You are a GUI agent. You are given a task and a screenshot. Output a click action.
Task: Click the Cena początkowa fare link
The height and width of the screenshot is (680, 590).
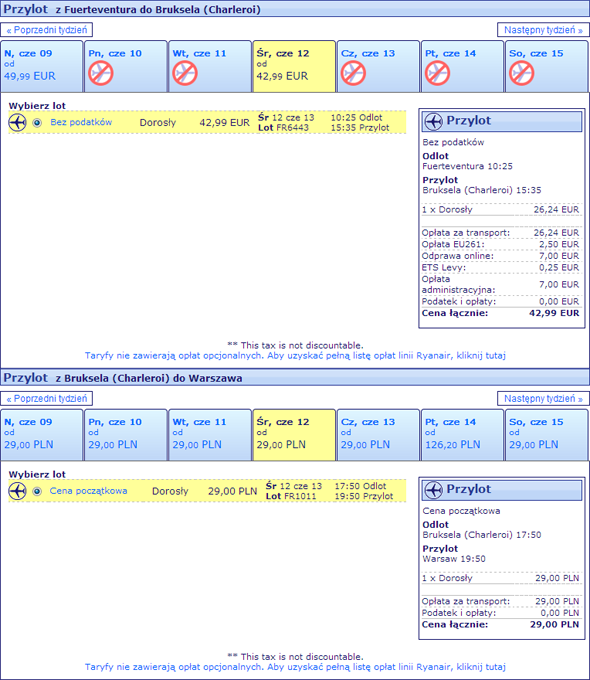tap(88, 491)
